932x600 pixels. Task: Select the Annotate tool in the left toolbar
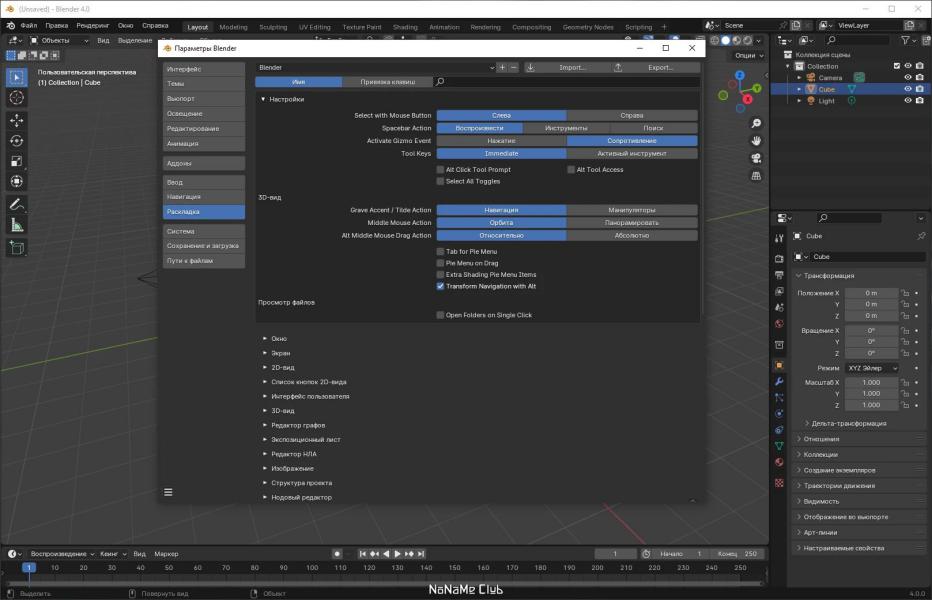[17, 205]
